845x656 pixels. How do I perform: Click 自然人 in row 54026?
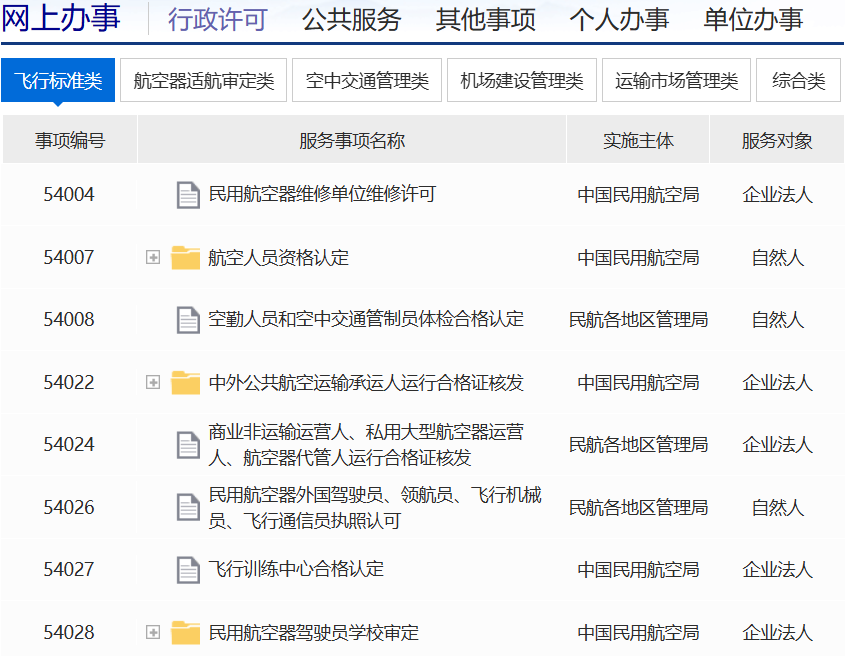point(777,507)
